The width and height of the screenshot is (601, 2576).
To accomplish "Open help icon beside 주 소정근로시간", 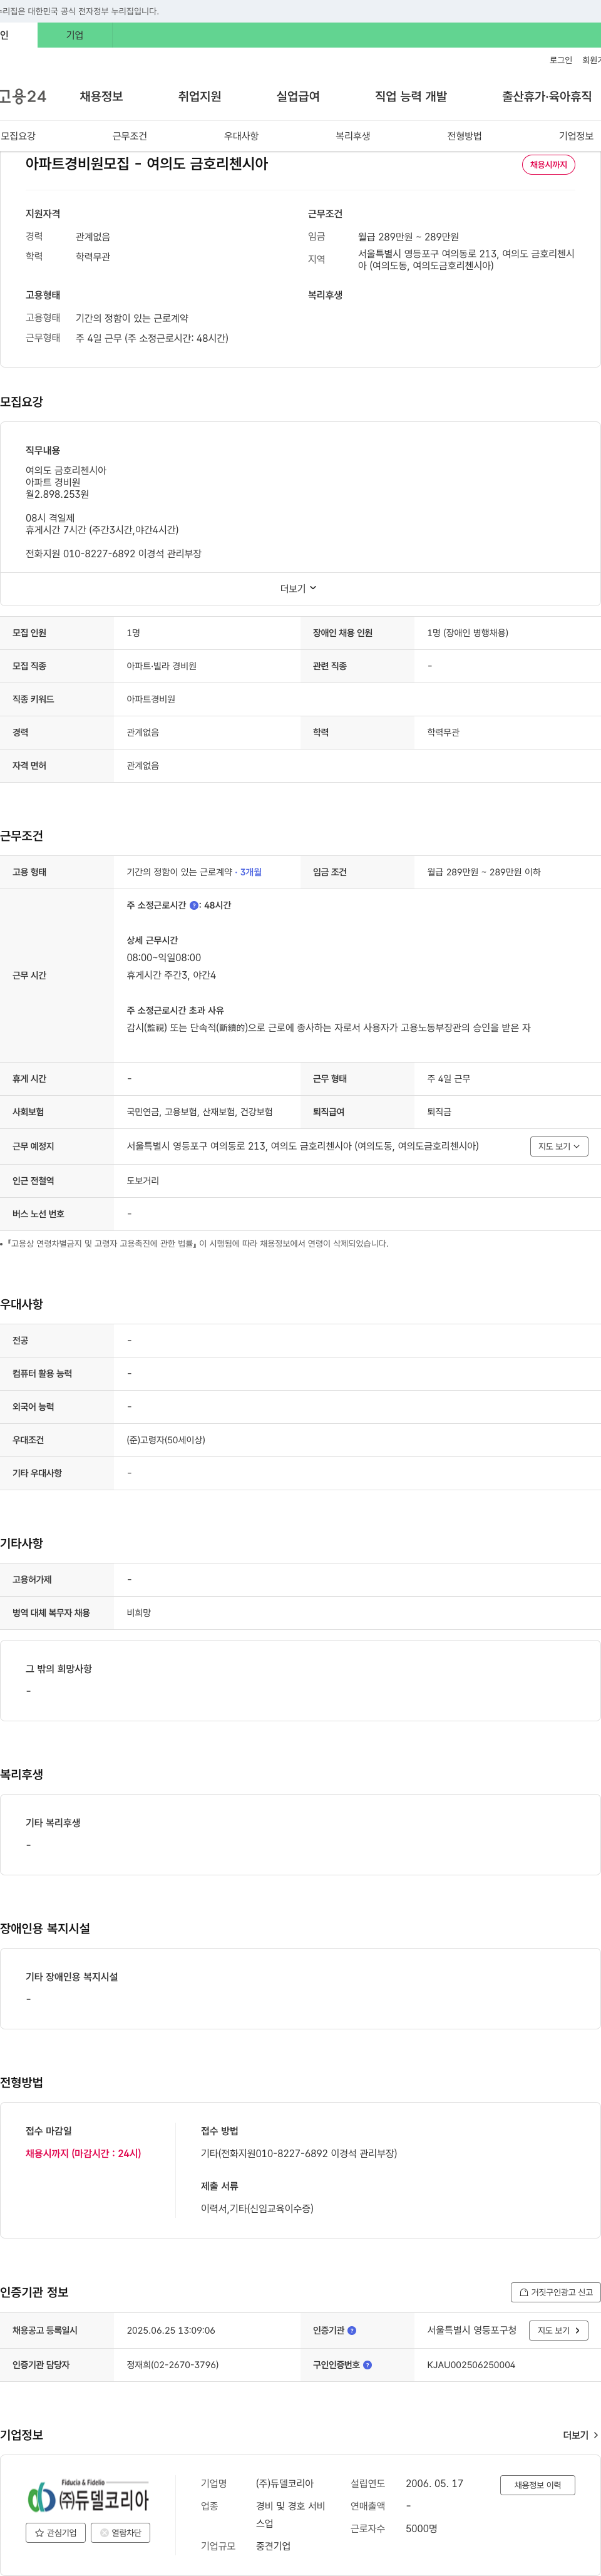I will (x=194, y=905).
